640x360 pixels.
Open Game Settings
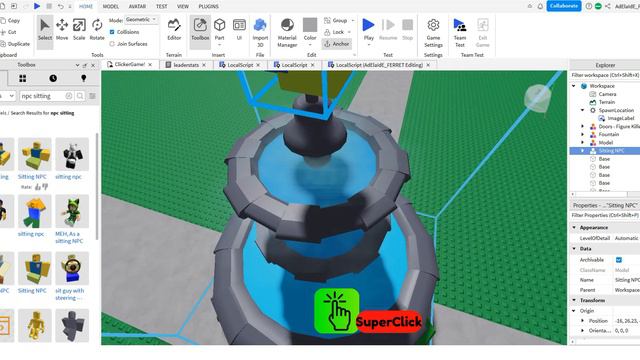click(433, 33)
